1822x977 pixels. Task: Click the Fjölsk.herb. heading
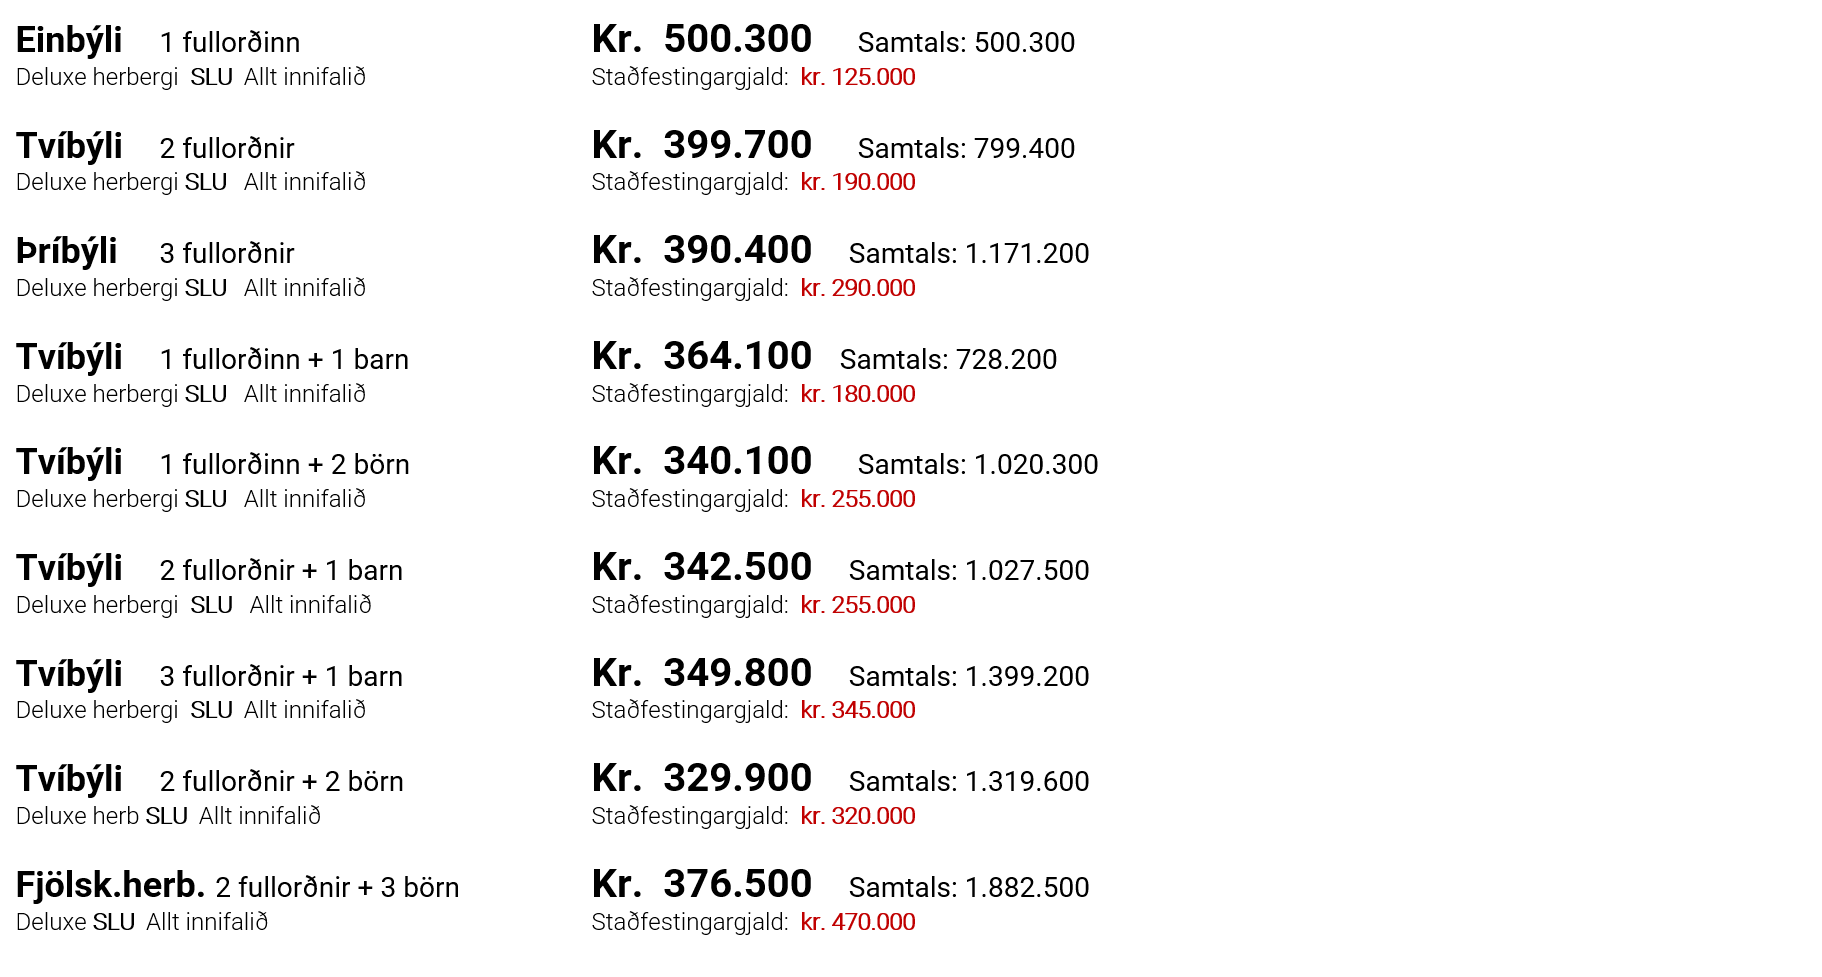[x=110, y=886]
